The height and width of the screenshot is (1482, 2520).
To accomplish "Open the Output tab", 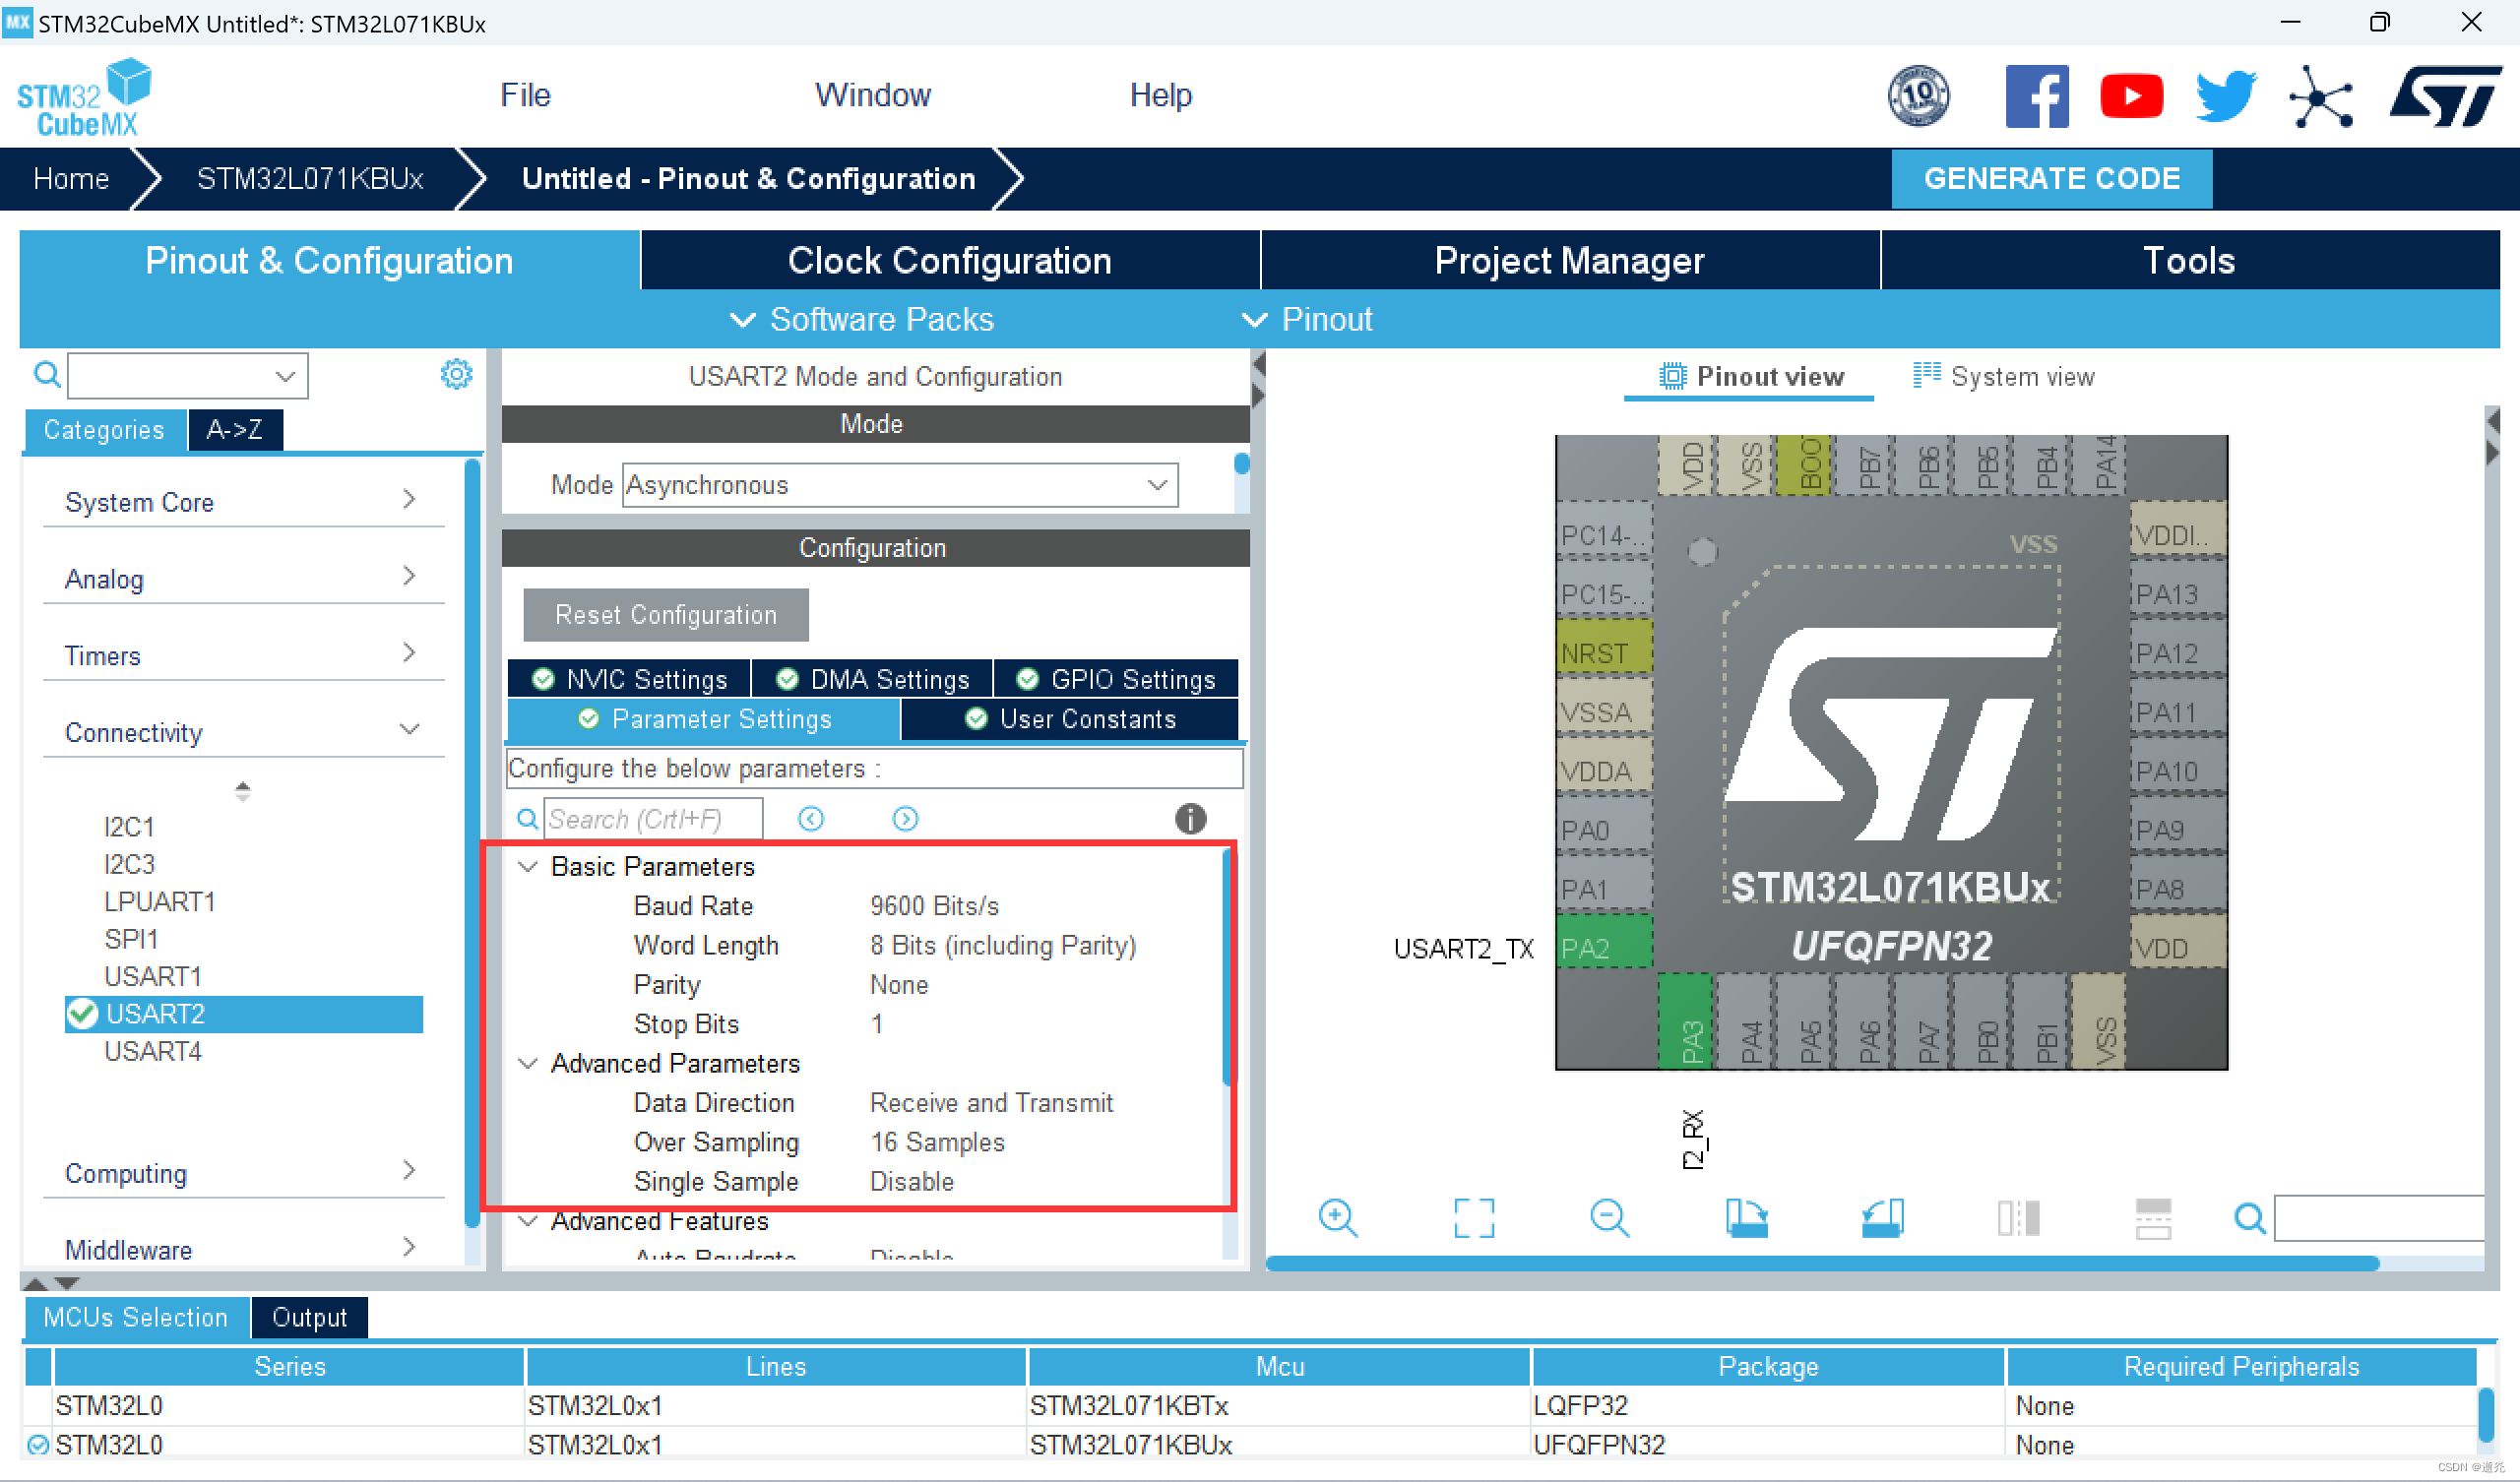I will pos(310,1317).
